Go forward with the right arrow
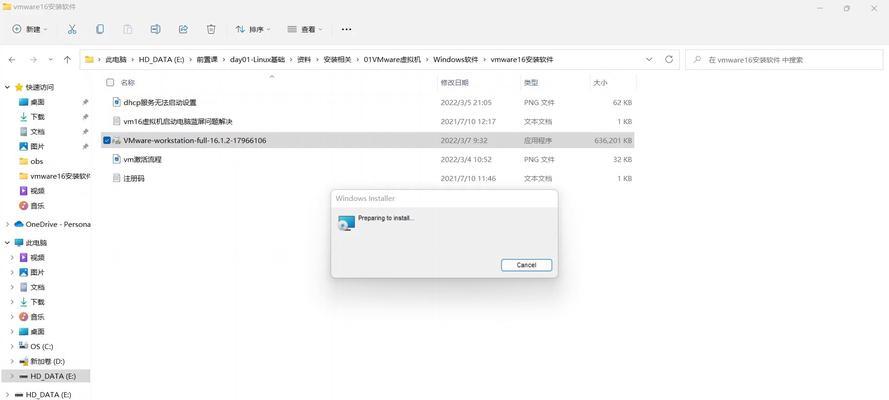Viewport: 889px width, 400px height. [33, 59]
